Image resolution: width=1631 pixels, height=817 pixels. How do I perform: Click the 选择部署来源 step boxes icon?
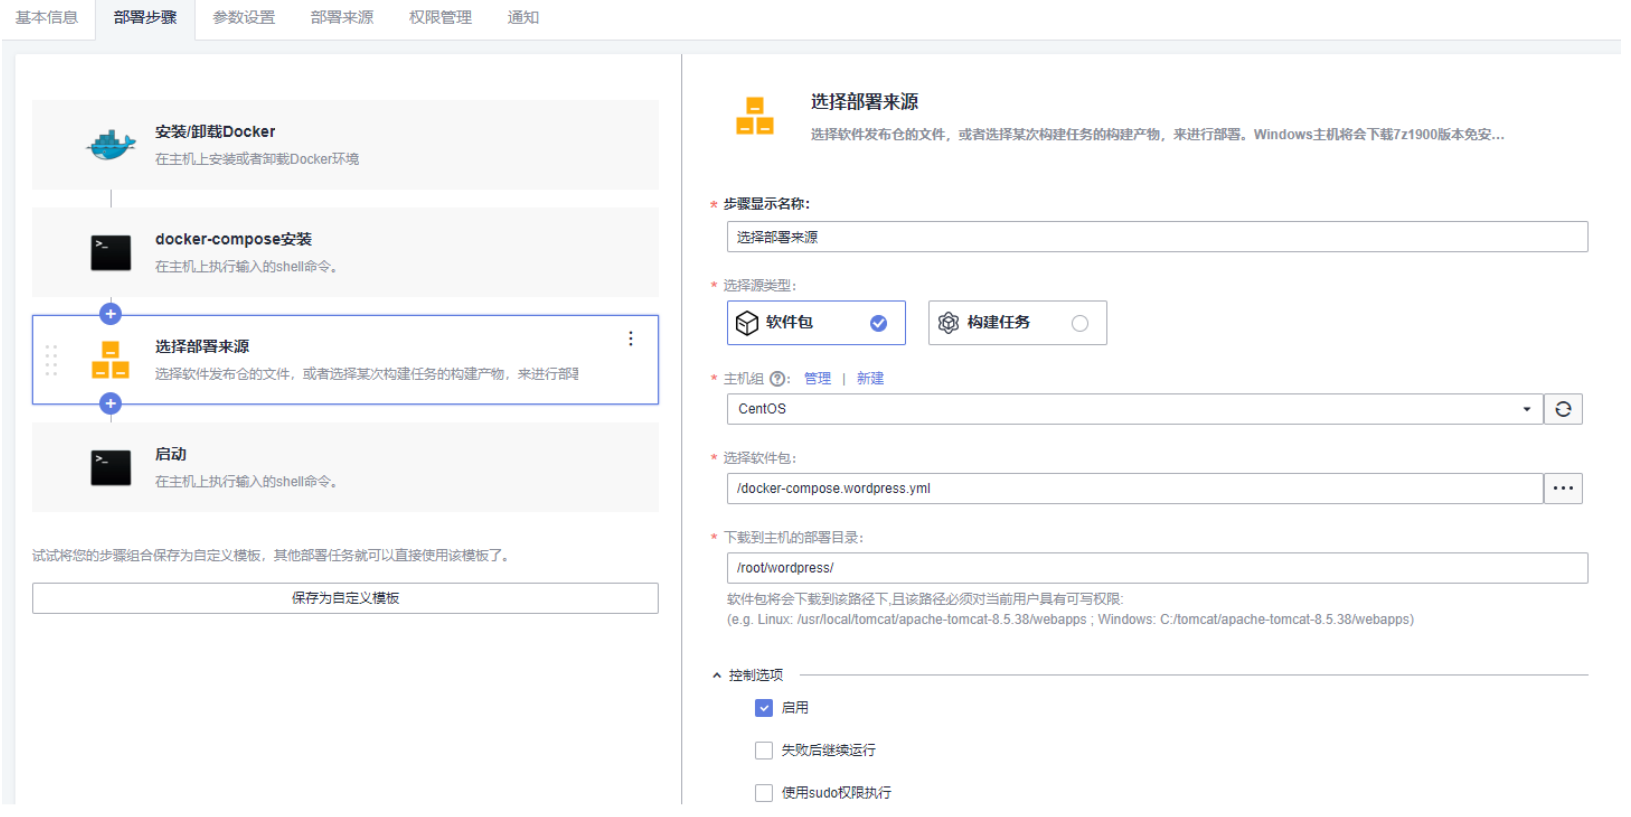(111, 360)
